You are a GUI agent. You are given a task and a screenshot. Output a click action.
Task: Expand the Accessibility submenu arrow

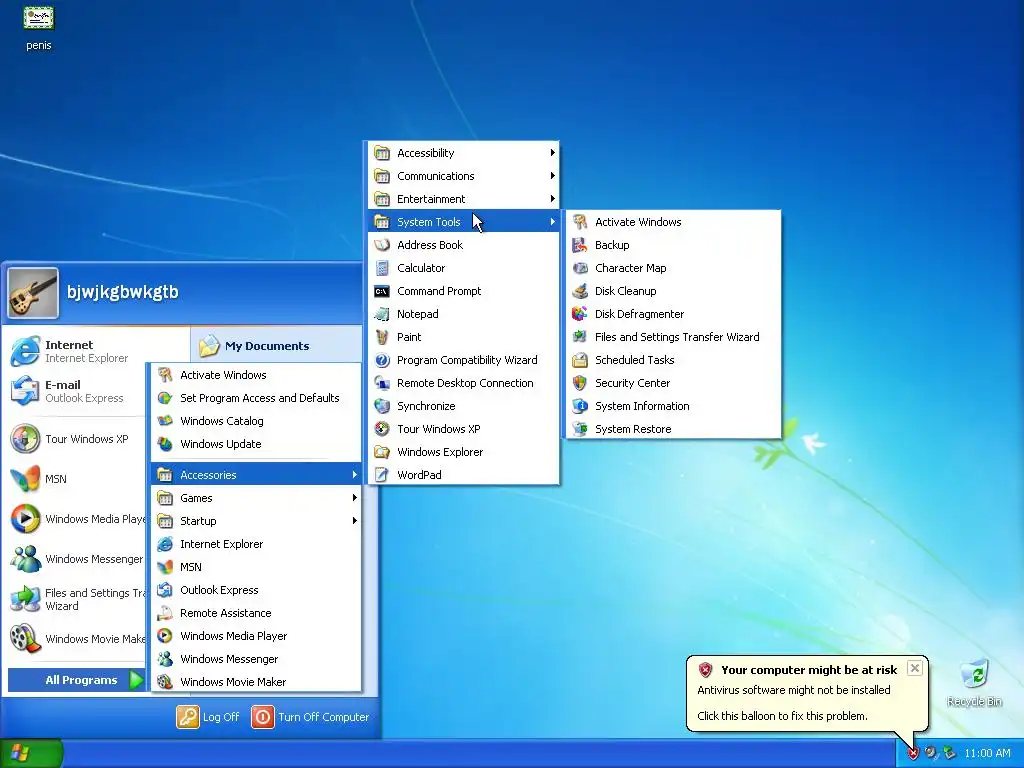(x=552, y=153)
